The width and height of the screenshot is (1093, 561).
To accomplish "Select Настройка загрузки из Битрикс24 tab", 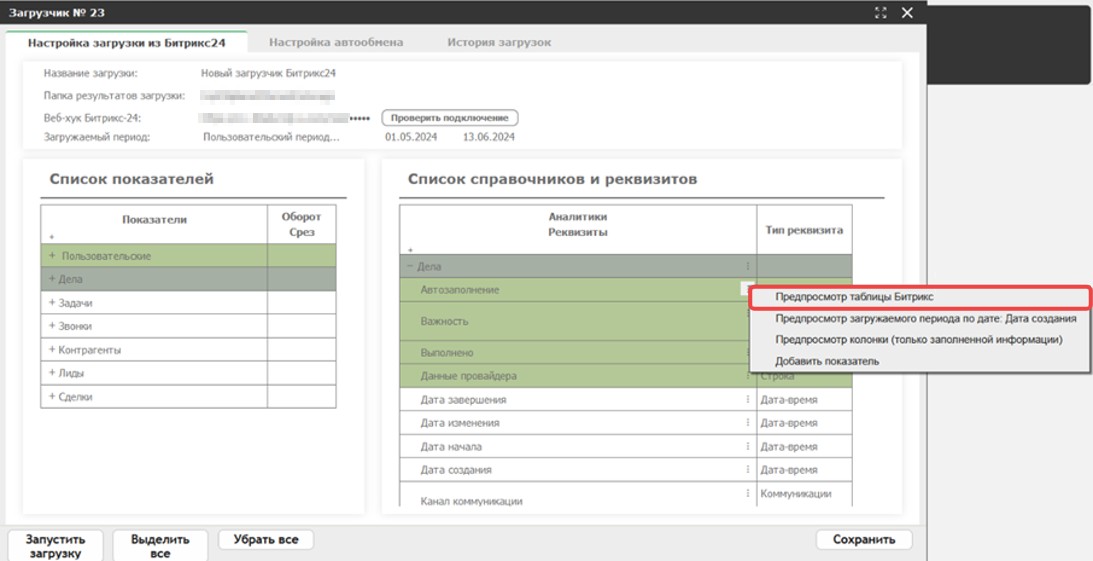I will [x=127, y=42].
